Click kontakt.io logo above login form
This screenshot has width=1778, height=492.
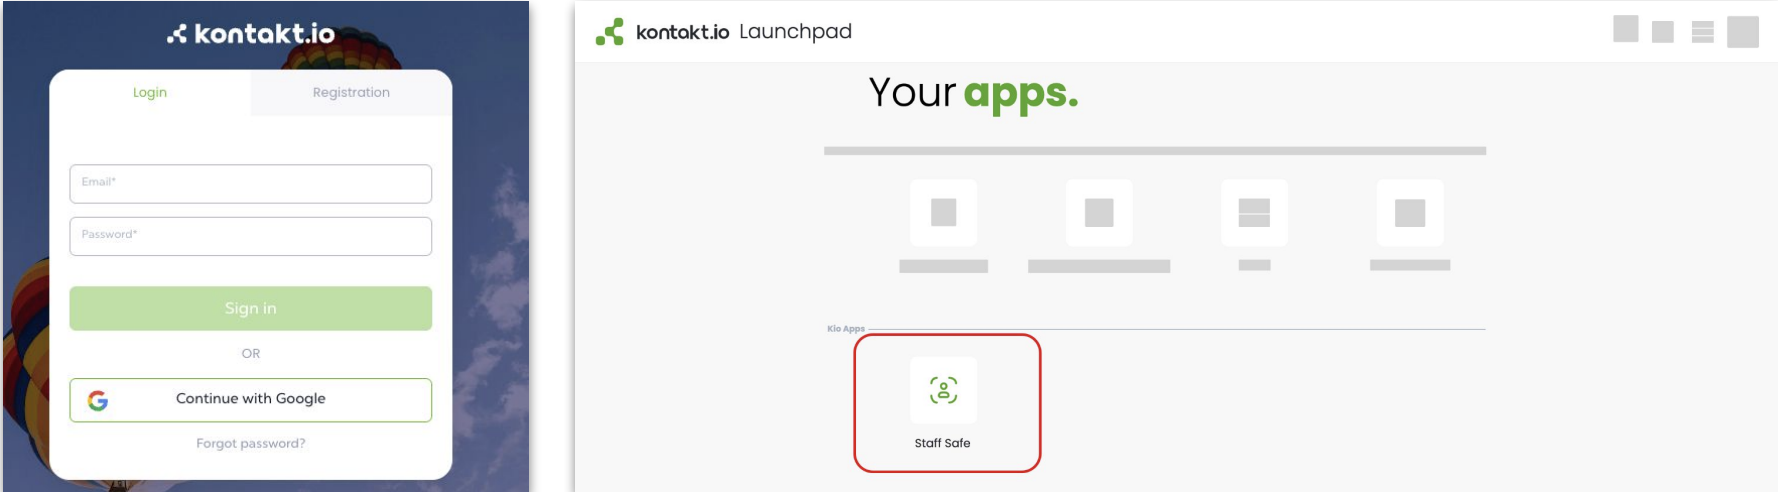point(251,34)
